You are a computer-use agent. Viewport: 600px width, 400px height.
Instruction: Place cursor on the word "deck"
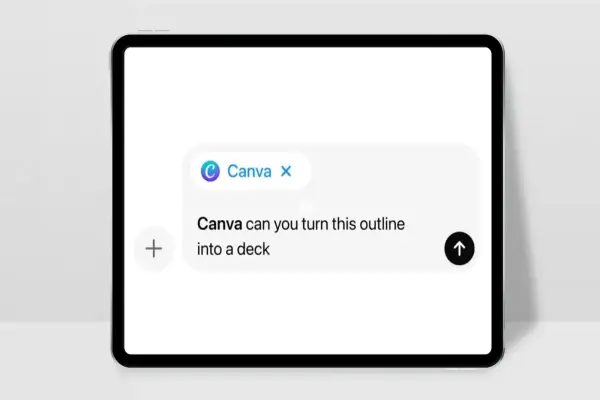[253, 251]
